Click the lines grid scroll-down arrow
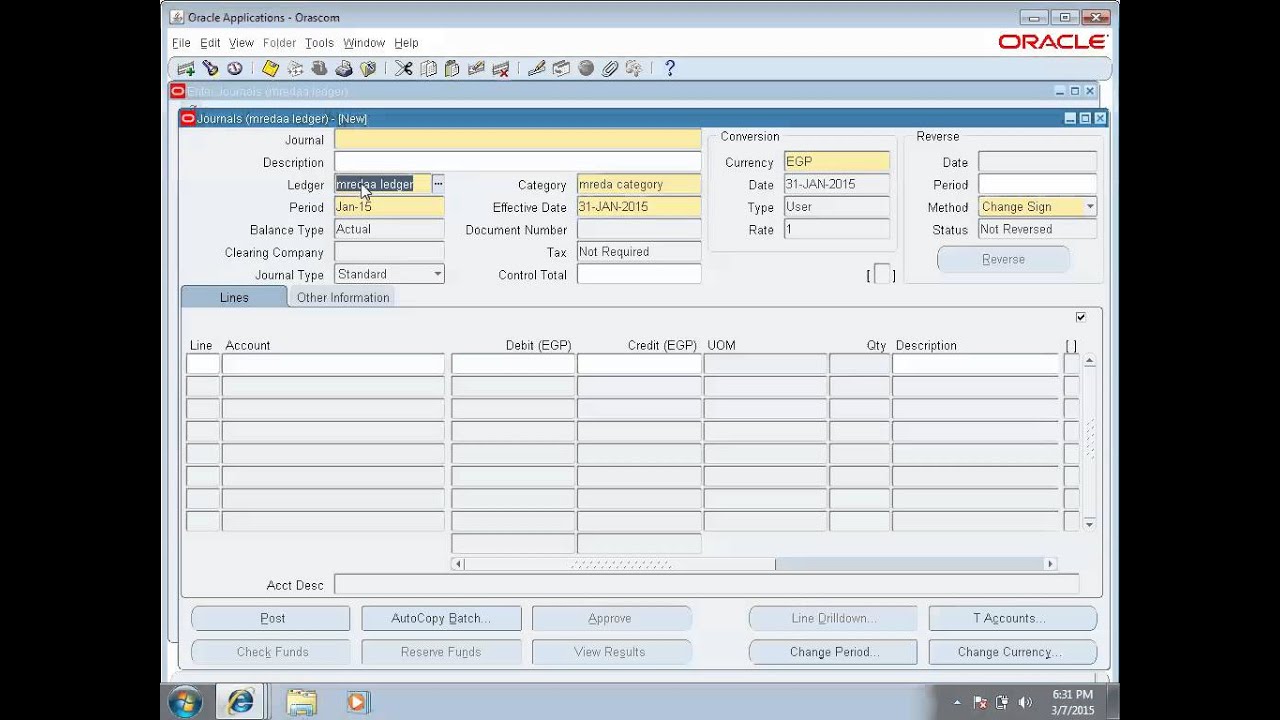Screen dimensions: 1280x720 point(1089,524)
